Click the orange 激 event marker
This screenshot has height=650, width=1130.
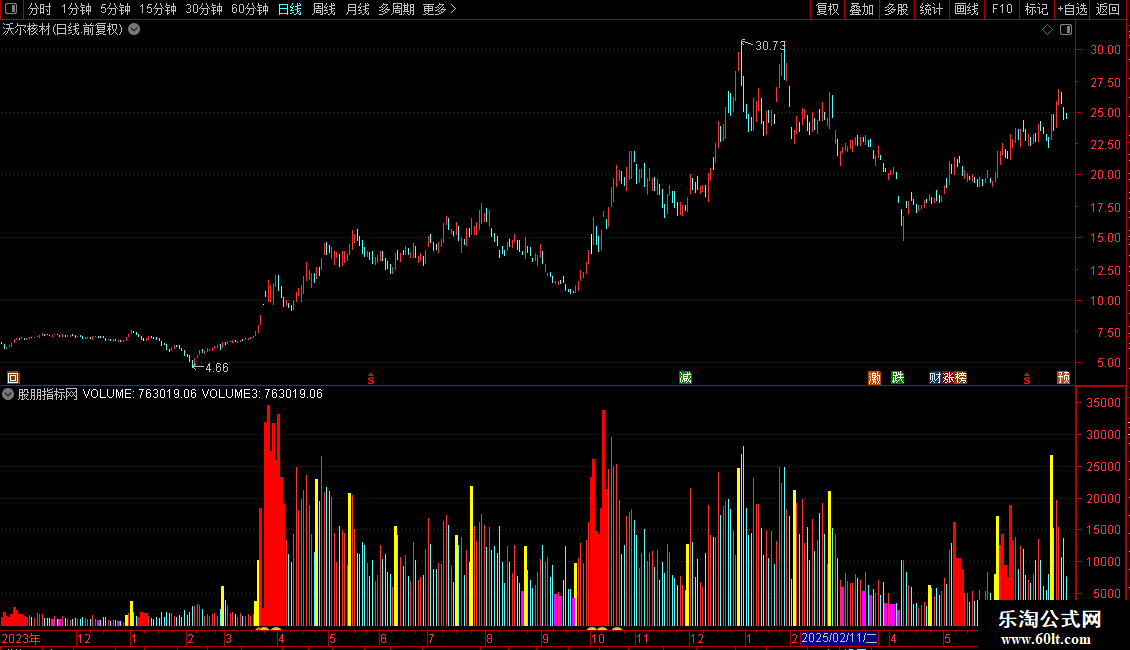pos(874,378)
